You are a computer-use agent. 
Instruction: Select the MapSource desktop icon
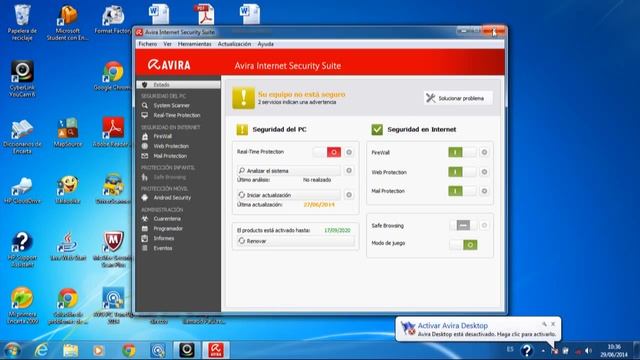[68, 133]
